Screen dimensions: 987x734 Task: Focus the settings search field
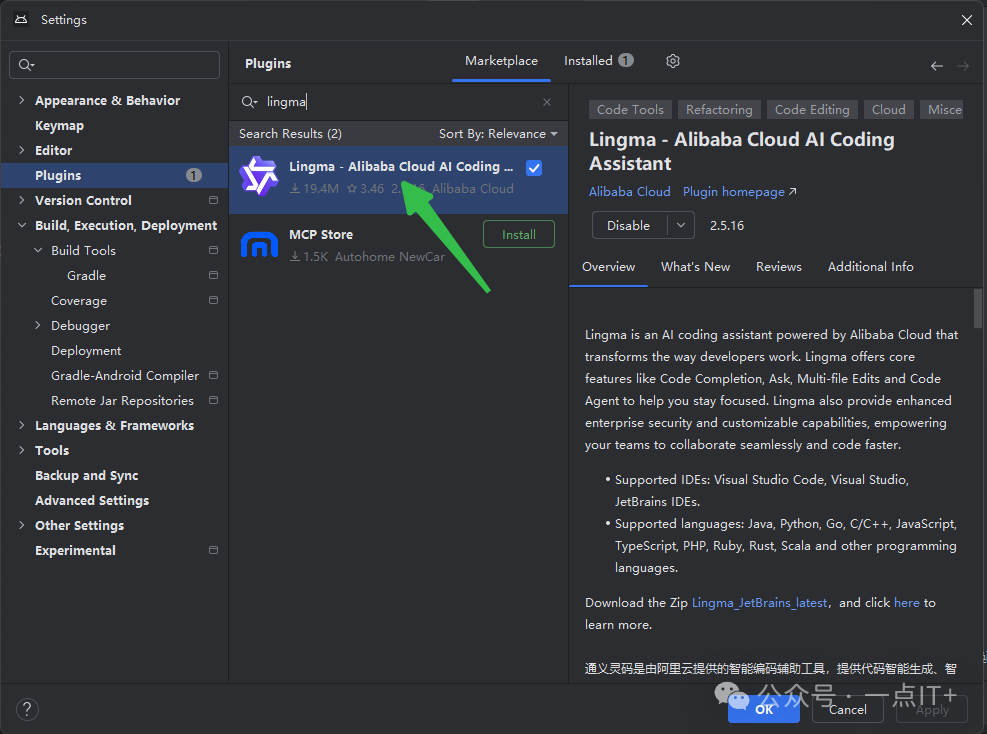115,65
